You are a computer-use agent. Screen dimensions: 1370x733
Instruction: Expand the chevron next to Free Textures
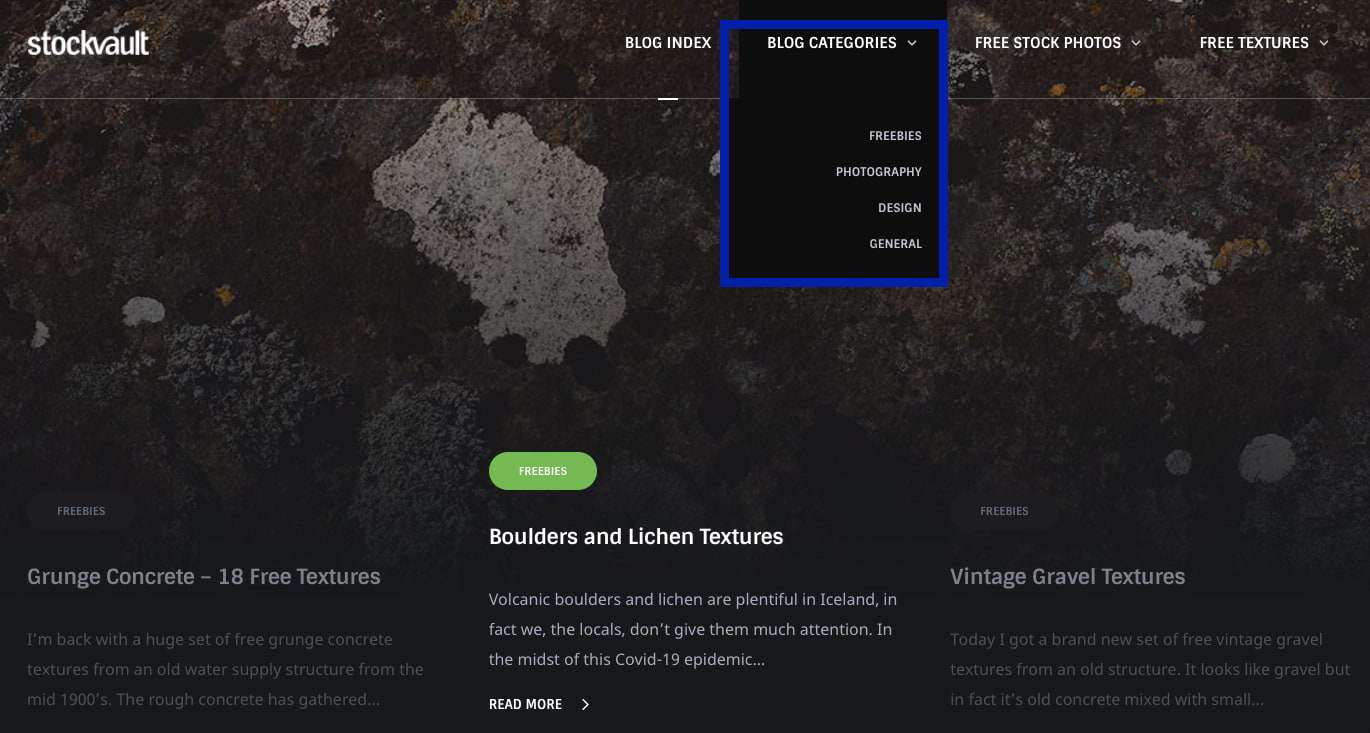(1324, 43)
